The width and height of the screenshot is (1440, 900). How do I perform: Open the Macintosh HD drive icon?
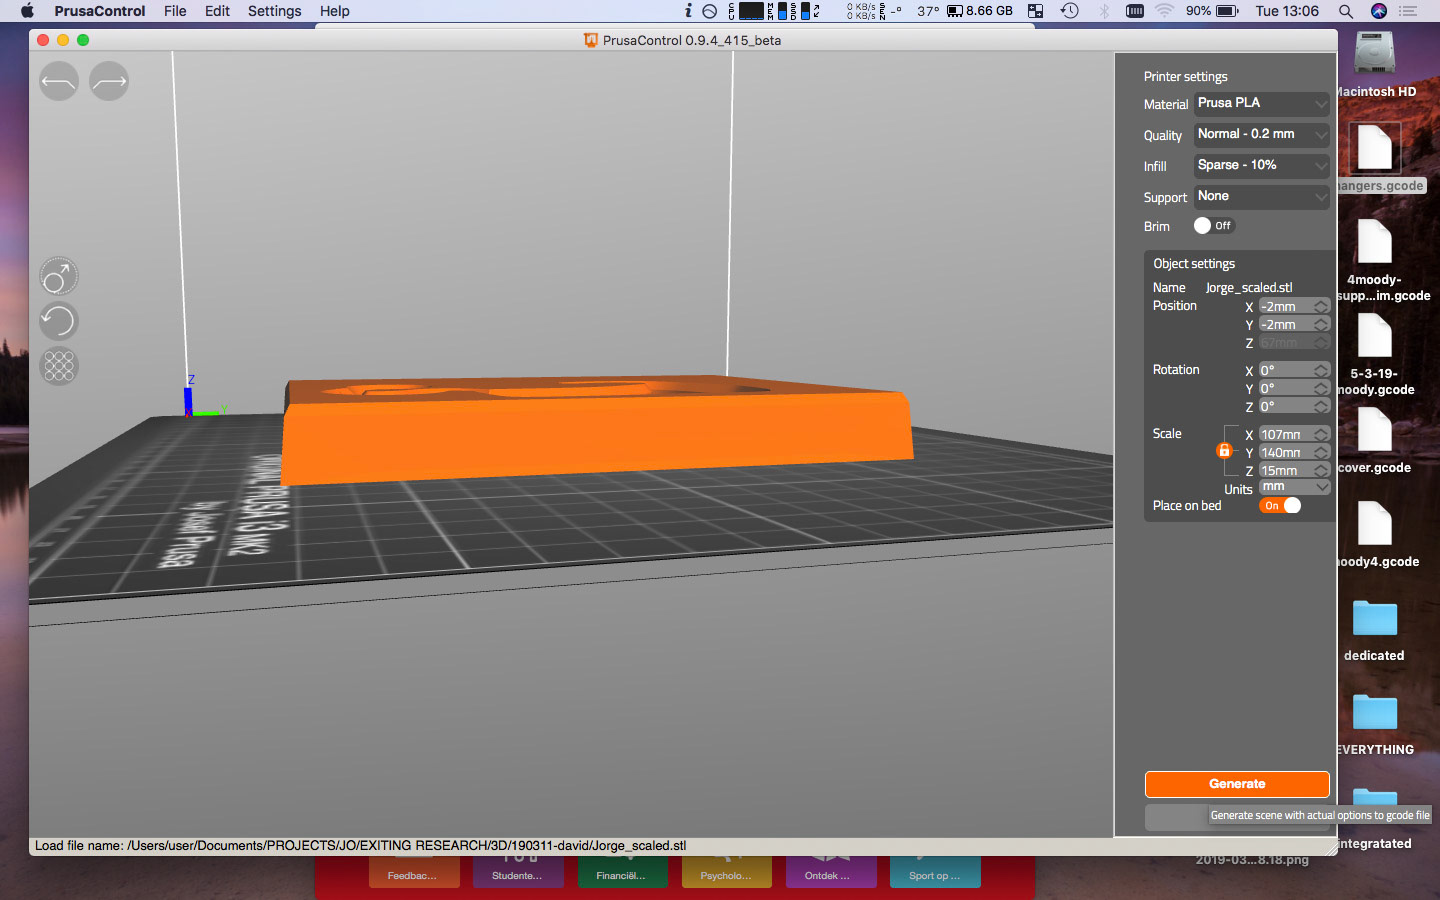coord(1375,53)
